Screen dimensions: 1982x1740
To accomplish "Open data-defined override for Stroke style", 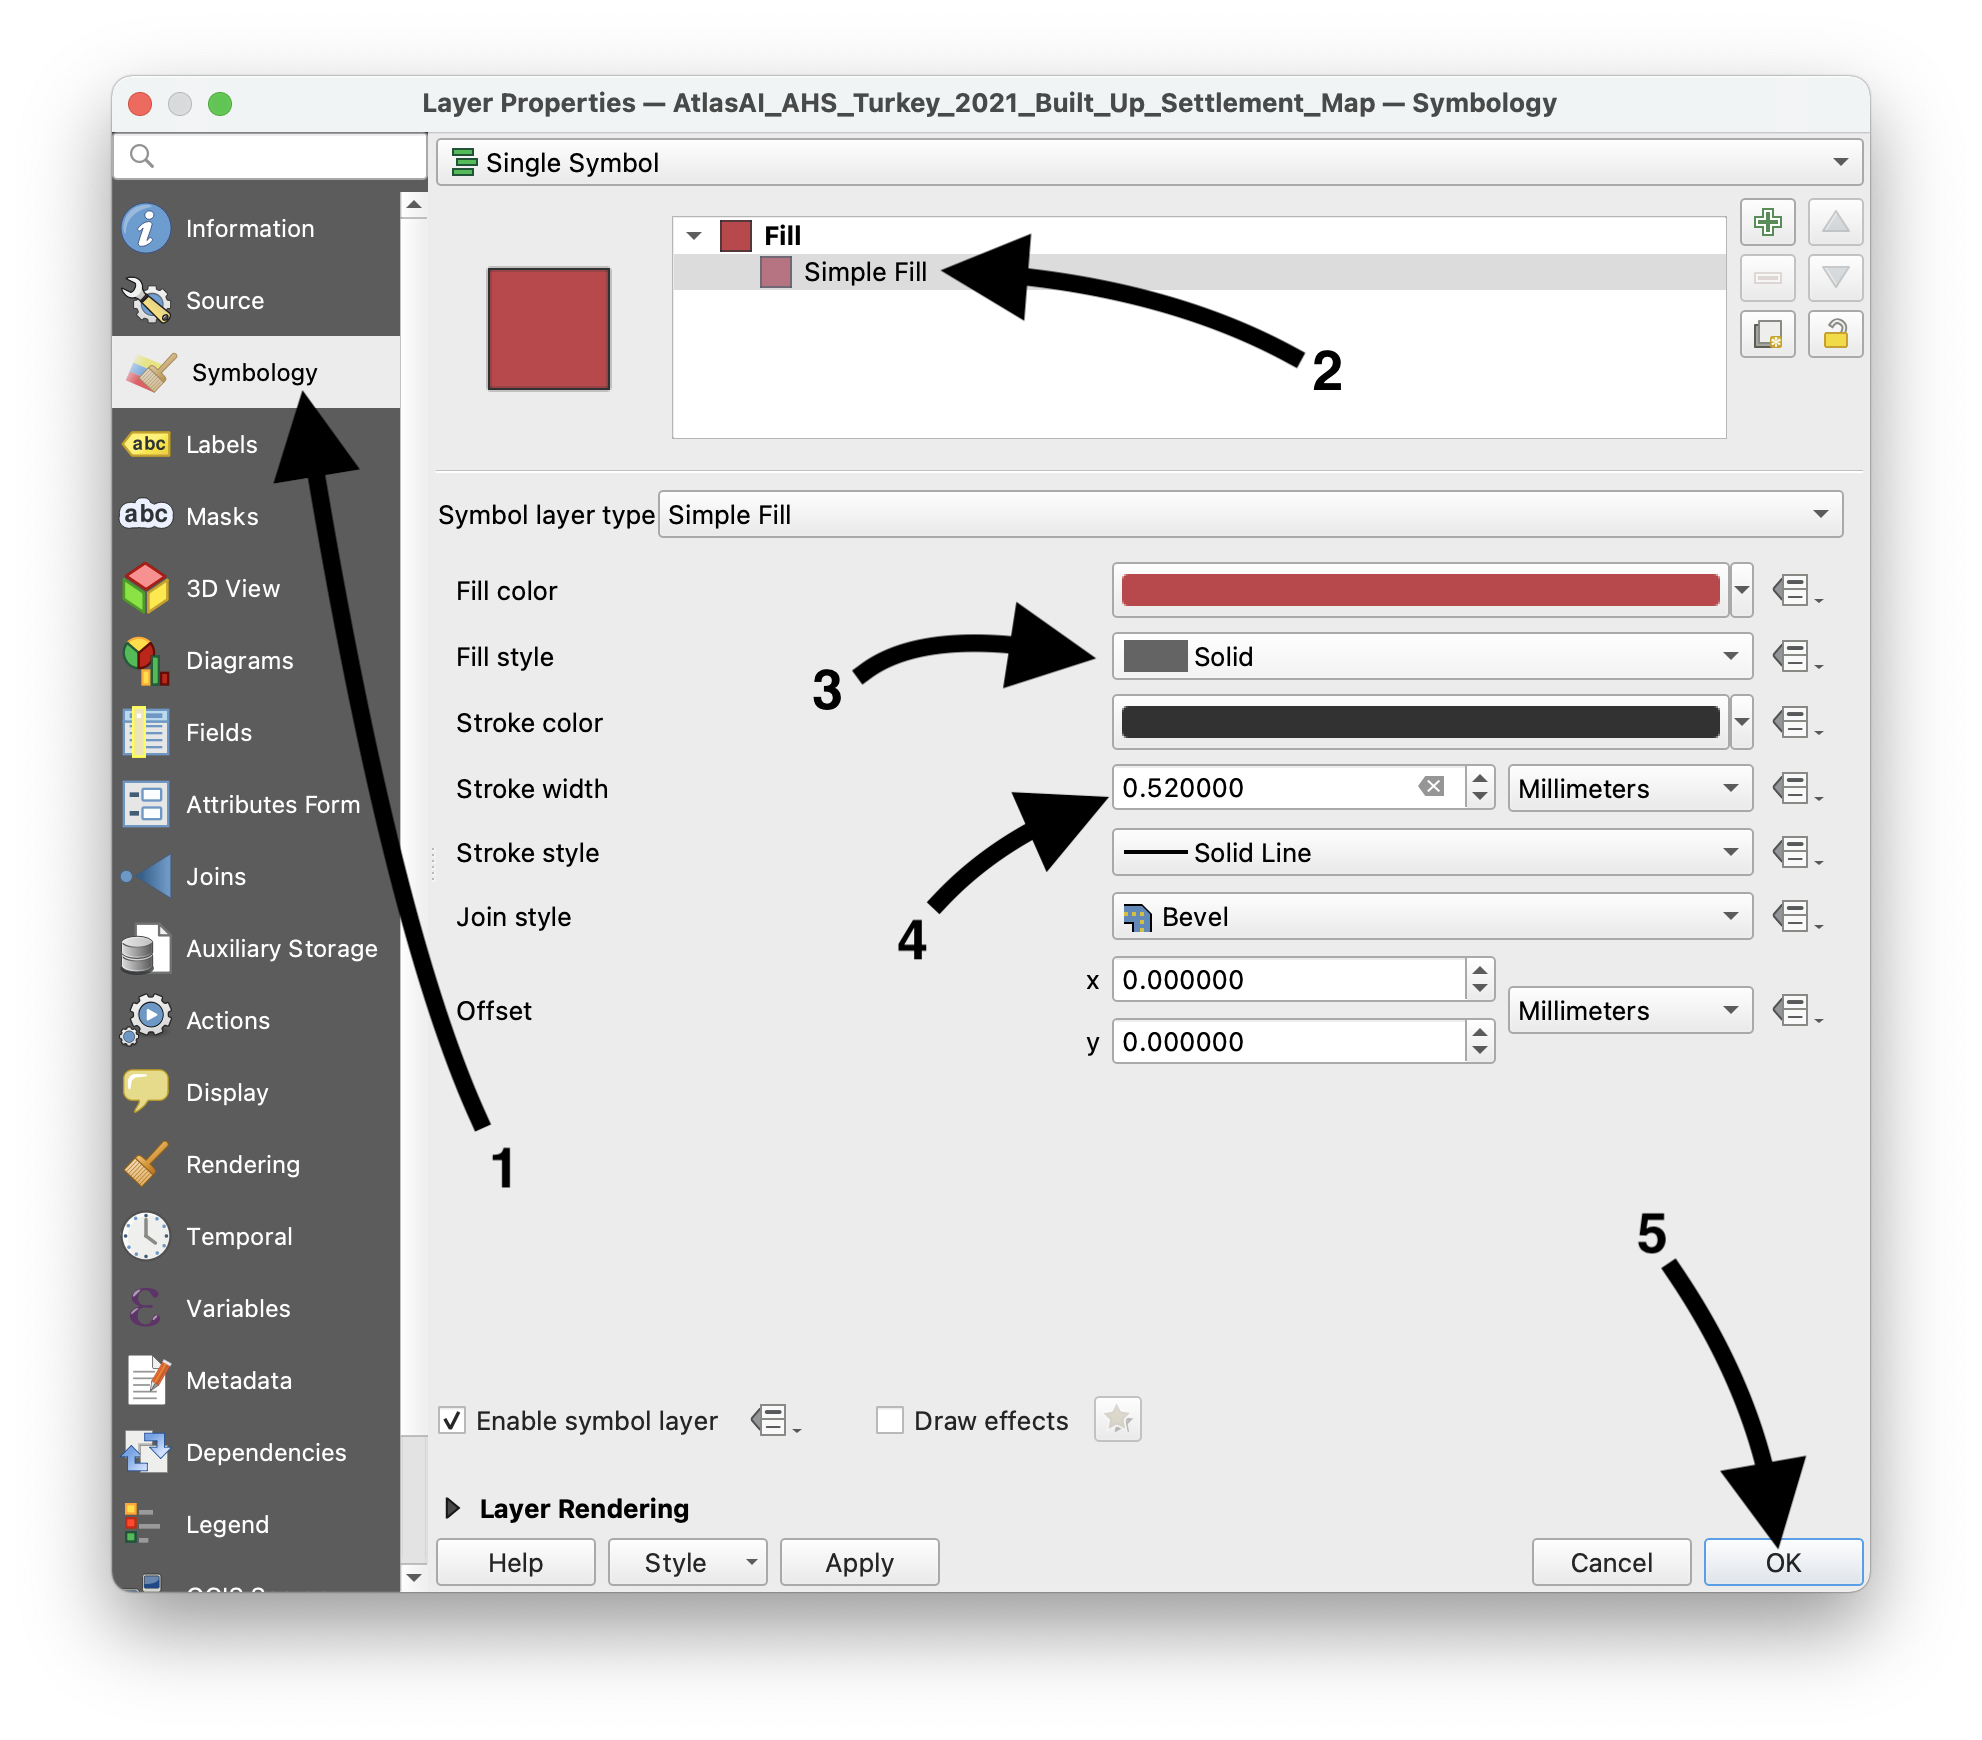I will tap(1796, 853).
